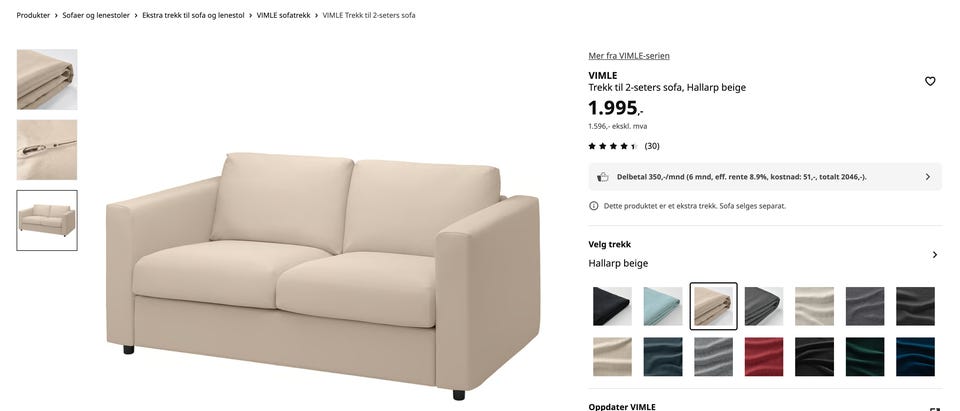
Task: Choose the deep blue cover swatch
Action: coord(915,356)
